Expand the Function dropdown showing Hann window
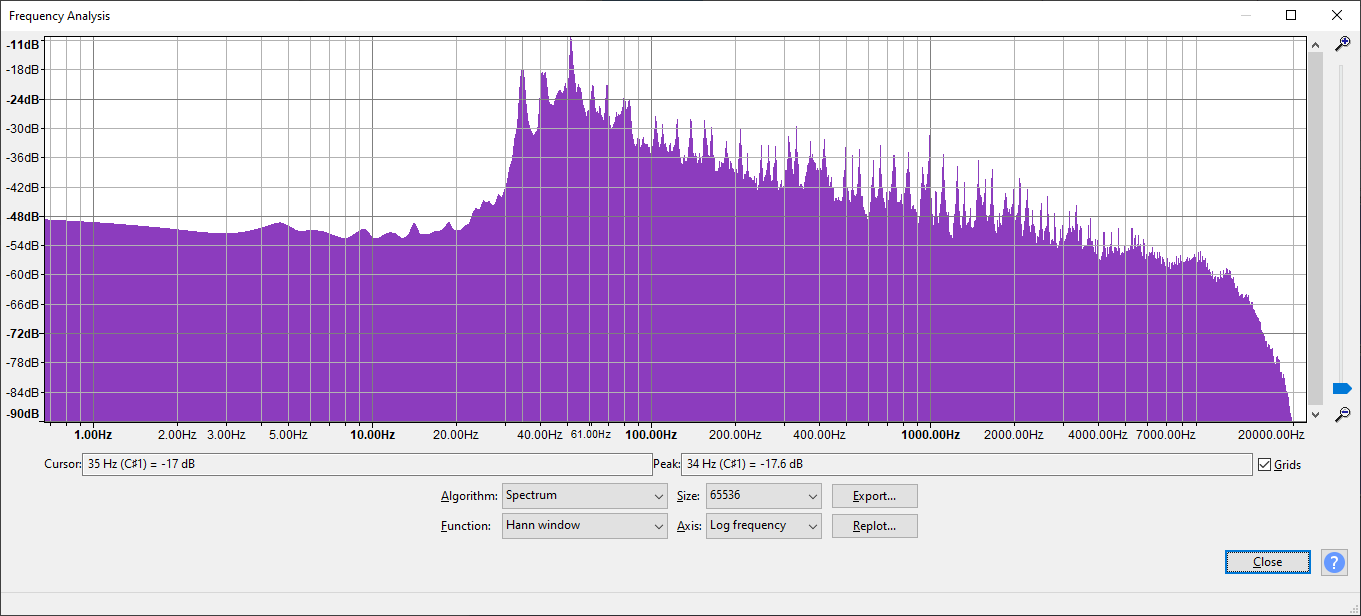This screenshot has width=1361, height=616. click(x=584, y=526)
